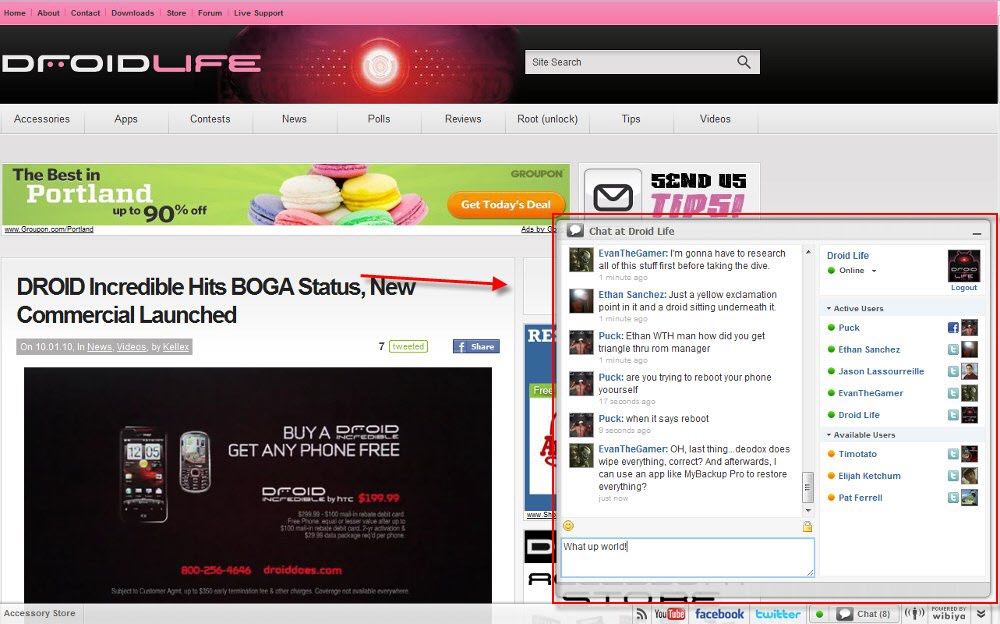Viewport: 1000px width, 624px height.
Task: Open the emoticon smiley picker in chat
Action: [x=568, y=526]
